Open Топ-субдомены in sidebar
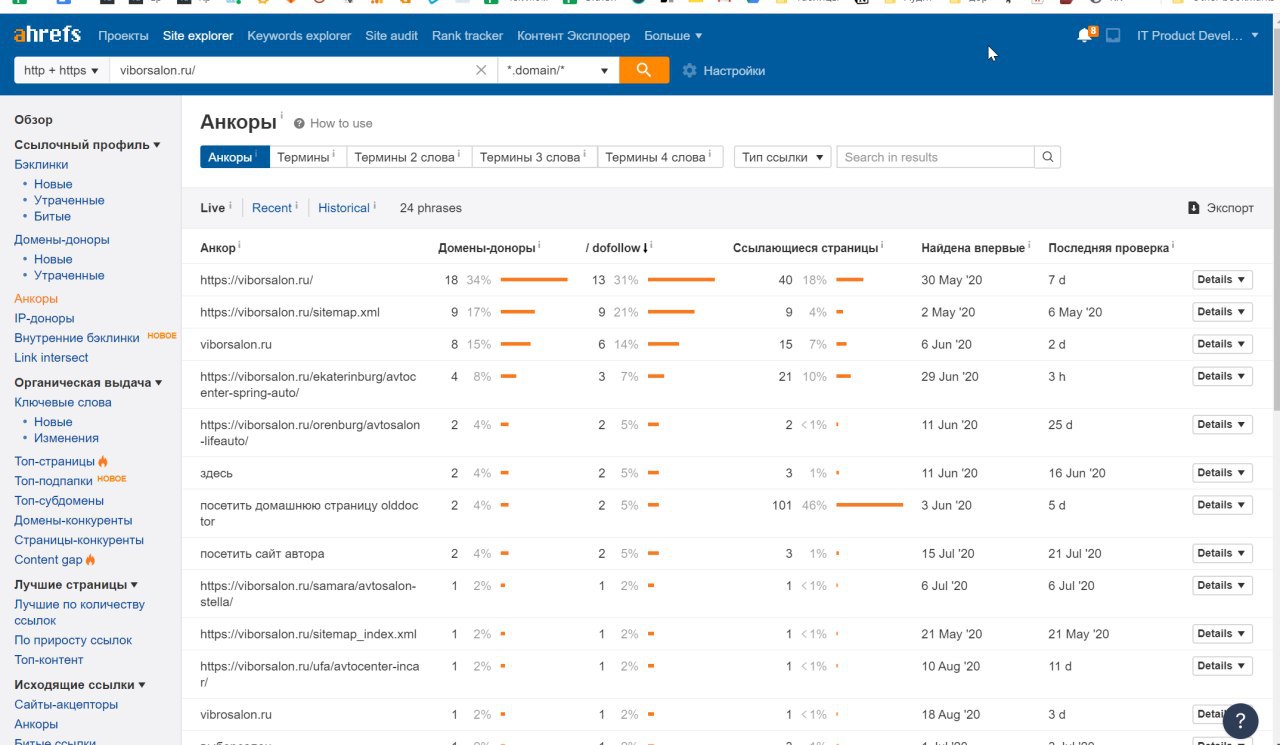Viewport: 1280px width, 745px height. pos(59,501)
